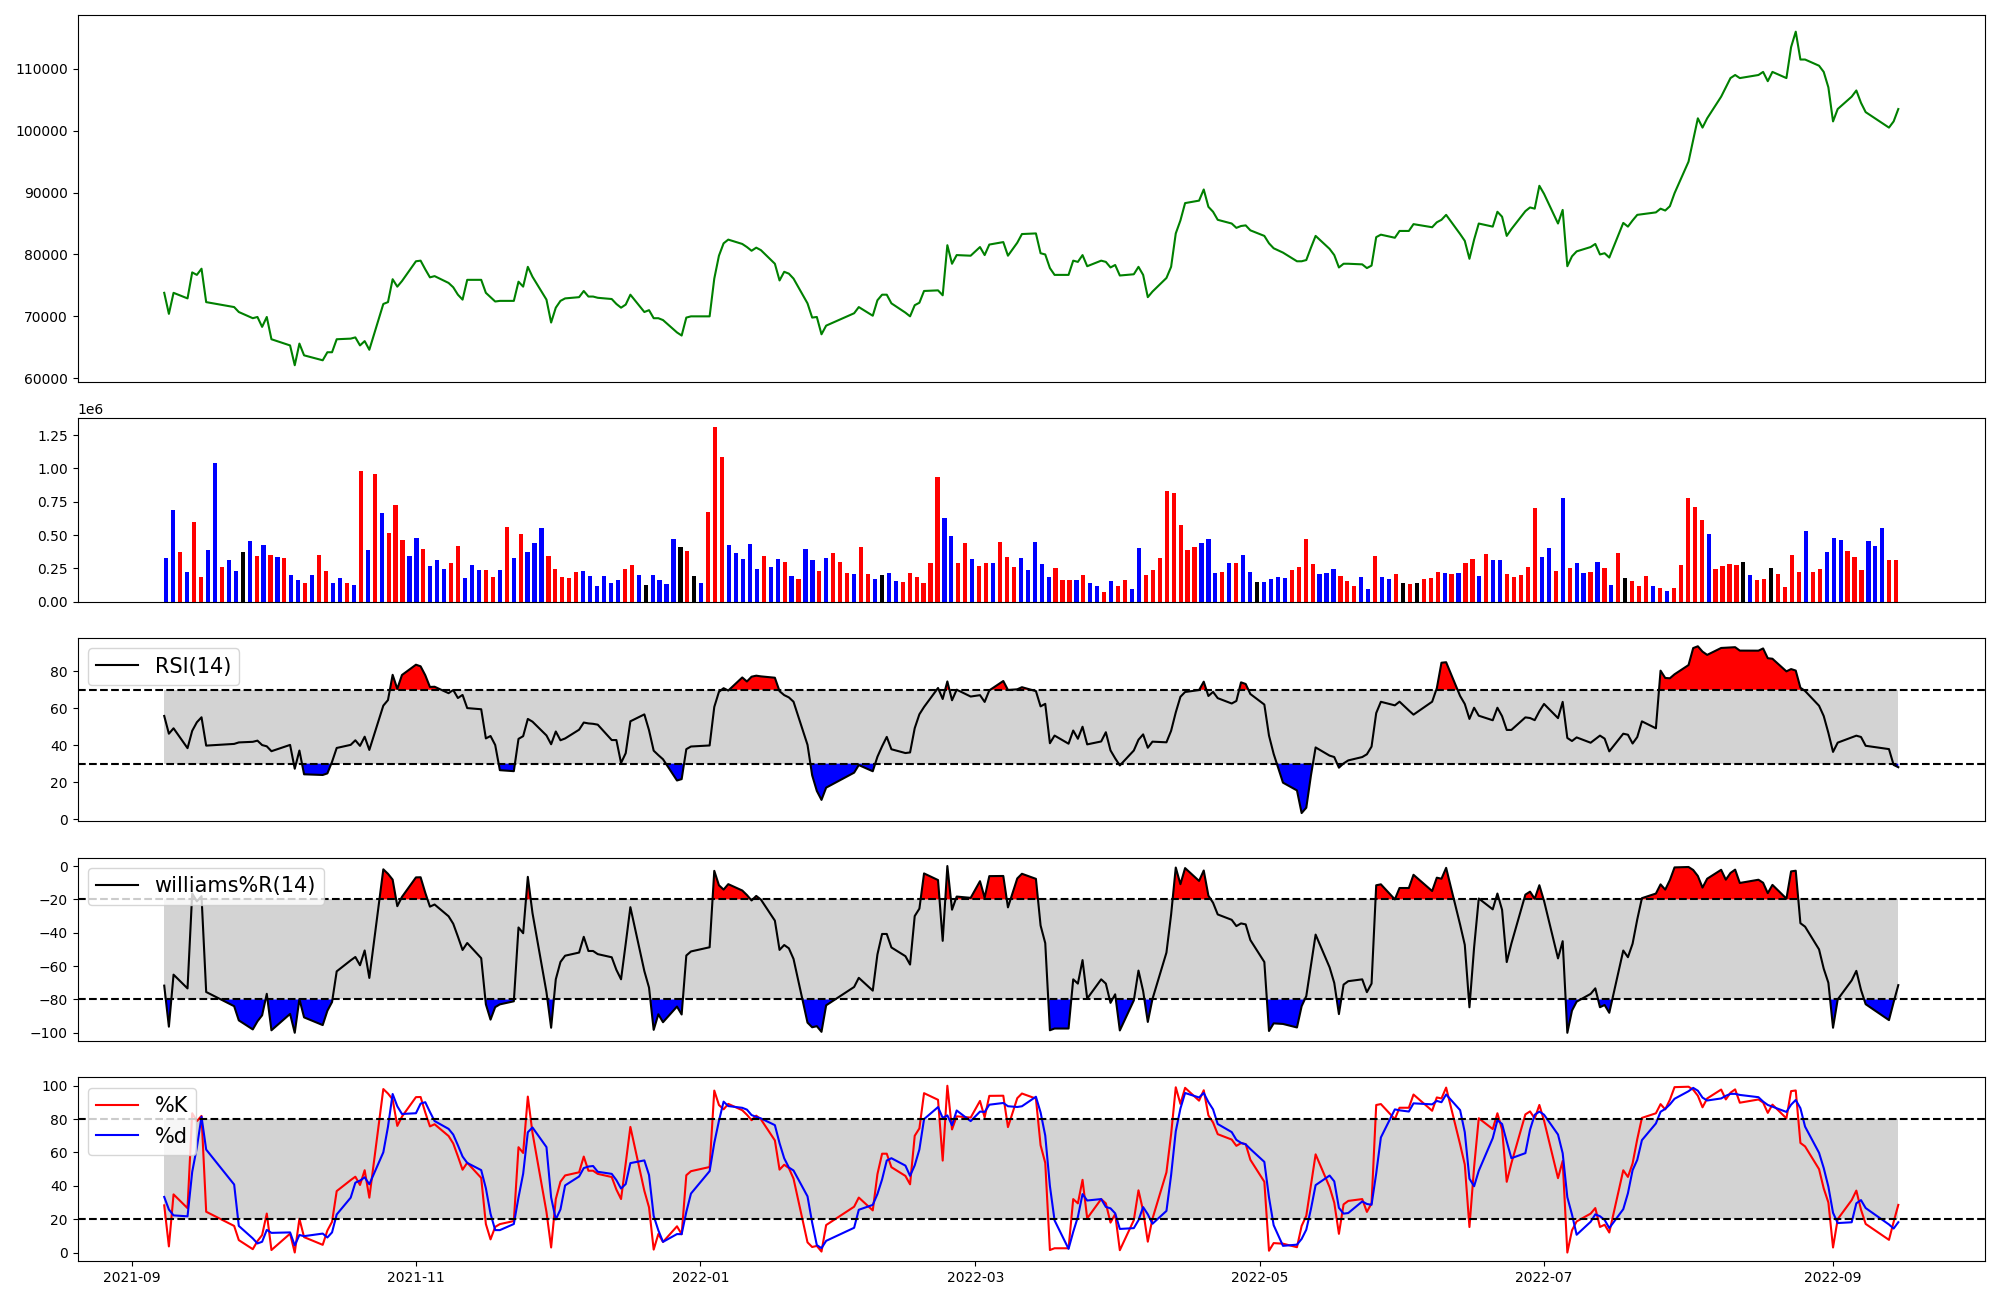Click the 2022-03 x-axis date label
The image size is (2000, 1300).
pos(975,1277)
